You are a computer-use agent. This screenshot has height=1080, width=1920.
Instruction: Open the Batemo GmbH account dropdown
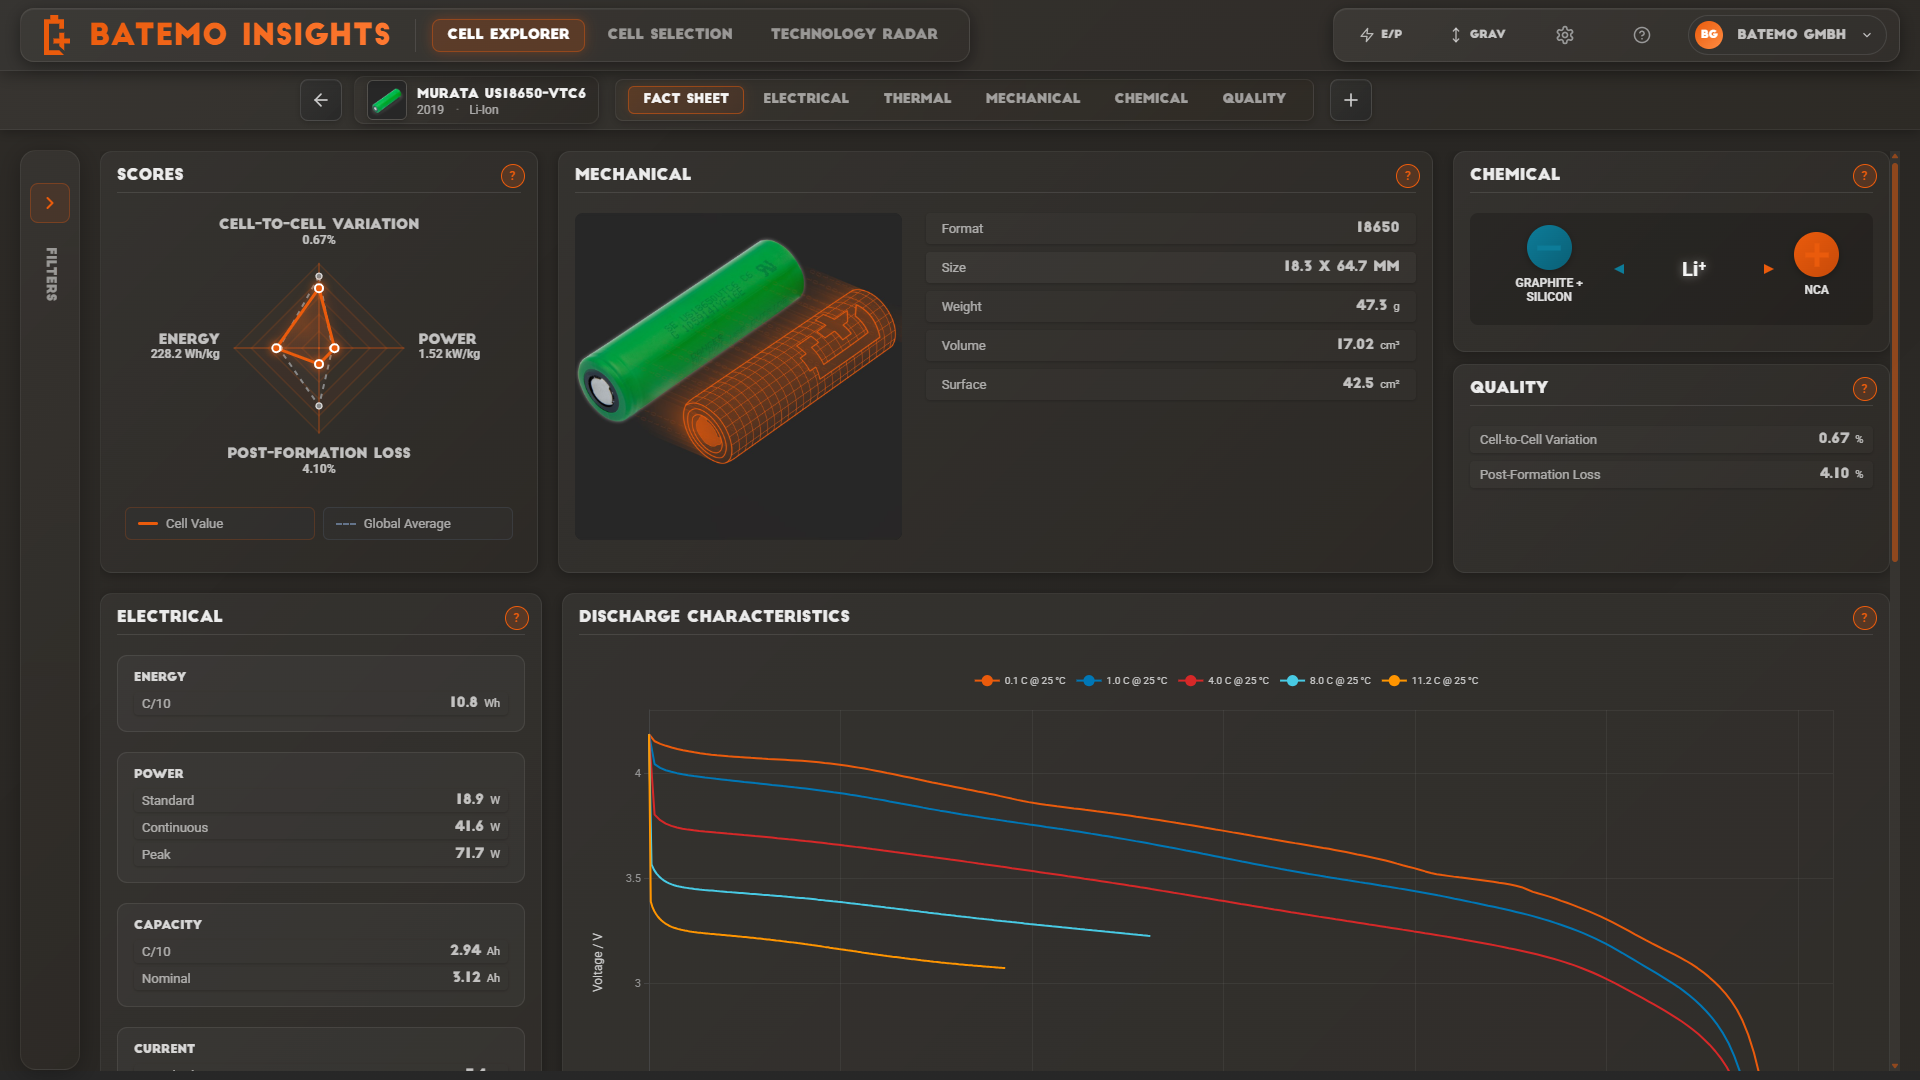click(x=1787, y=34)
